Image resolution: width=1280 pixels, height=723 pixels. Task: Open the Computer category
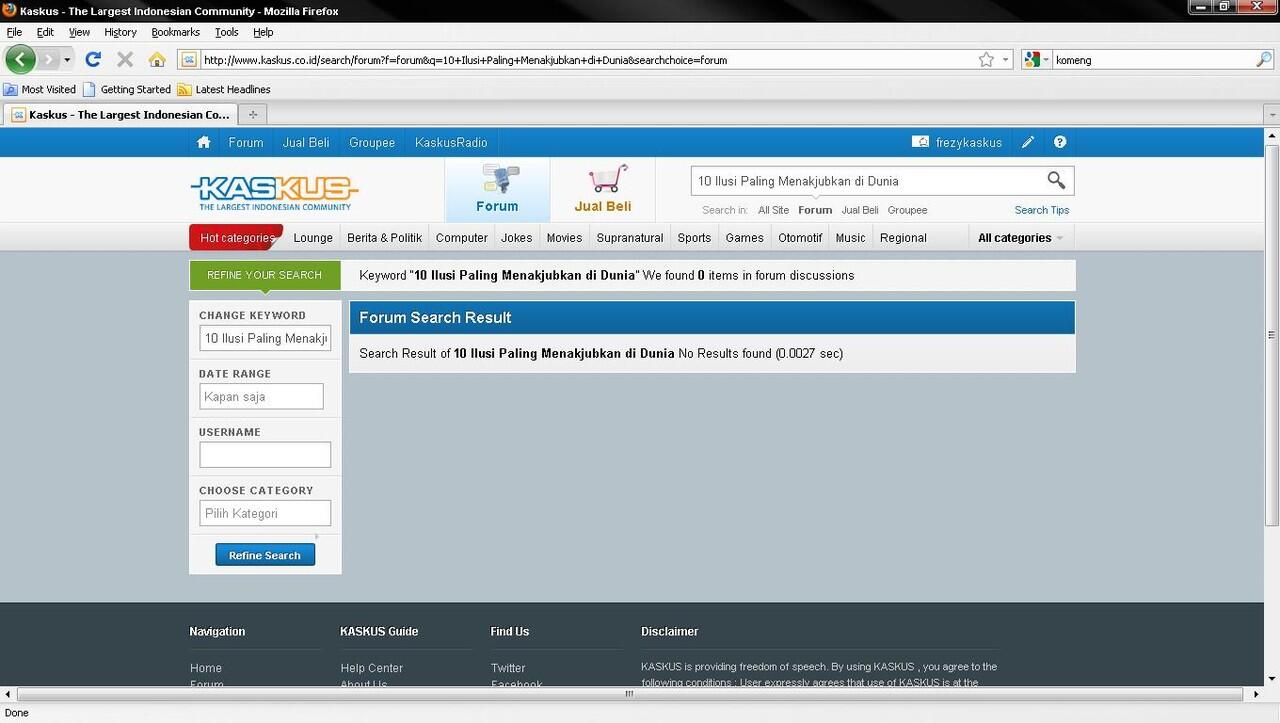(x=462, y=238)
